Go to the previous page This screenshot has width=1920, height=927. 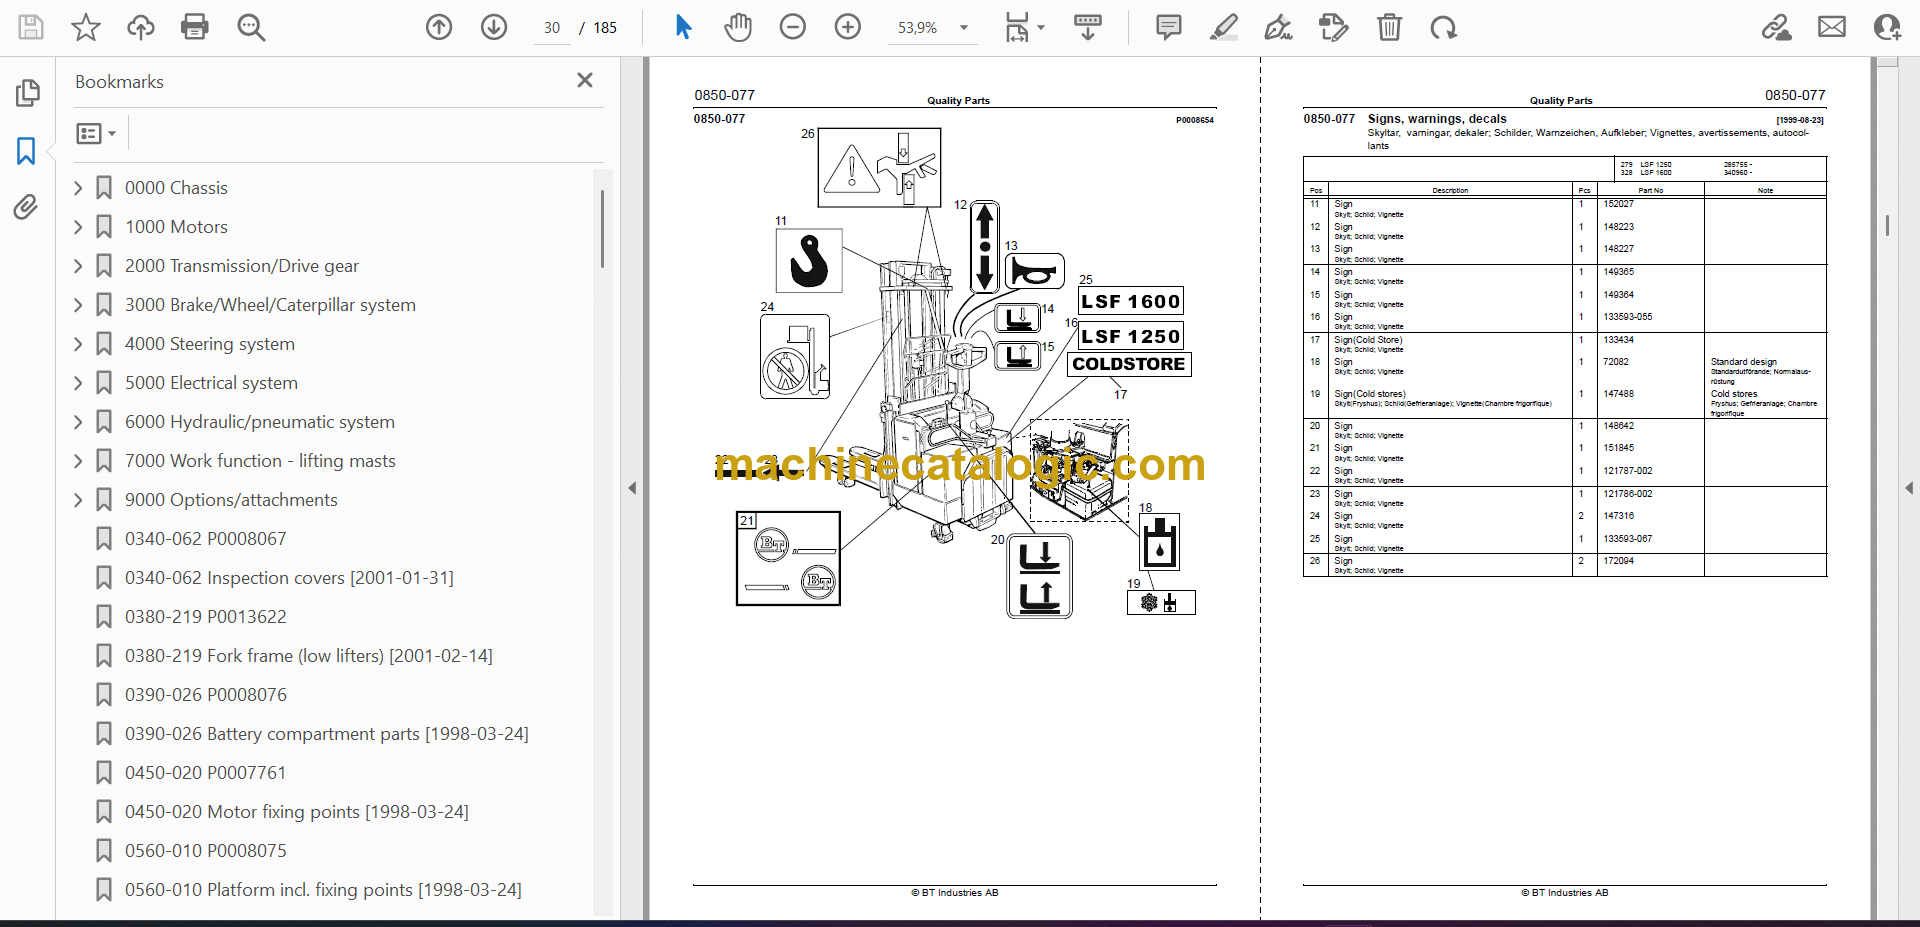439,27
